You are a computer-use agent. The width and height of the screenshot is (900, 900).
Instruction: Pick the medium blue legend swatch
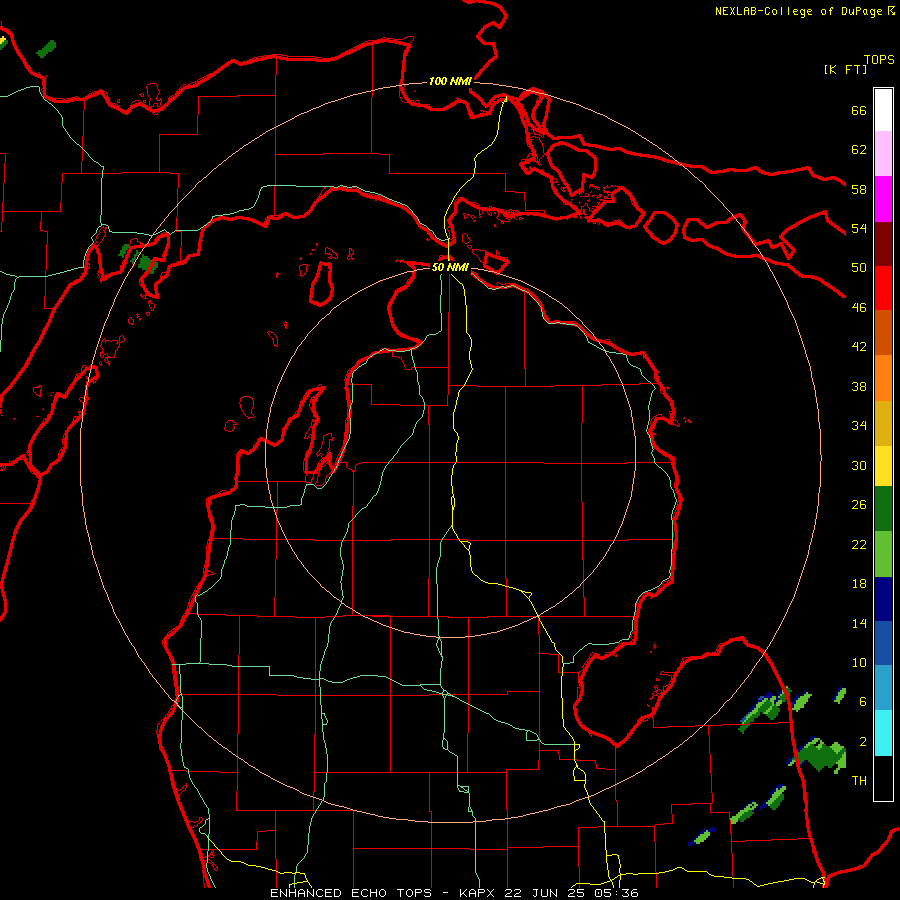883,643
